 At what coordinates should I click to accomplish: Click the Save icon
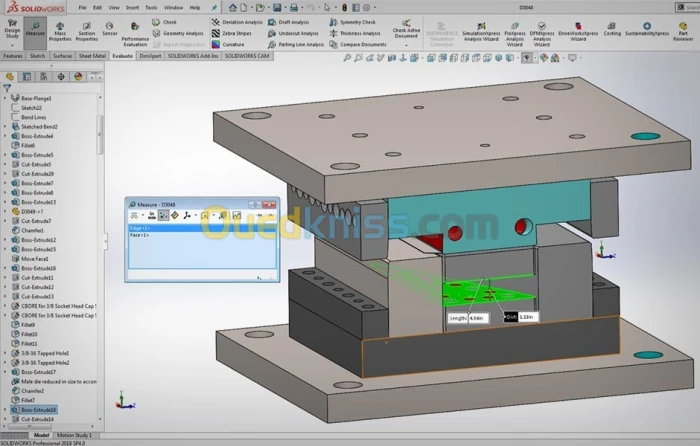point(277,8)
